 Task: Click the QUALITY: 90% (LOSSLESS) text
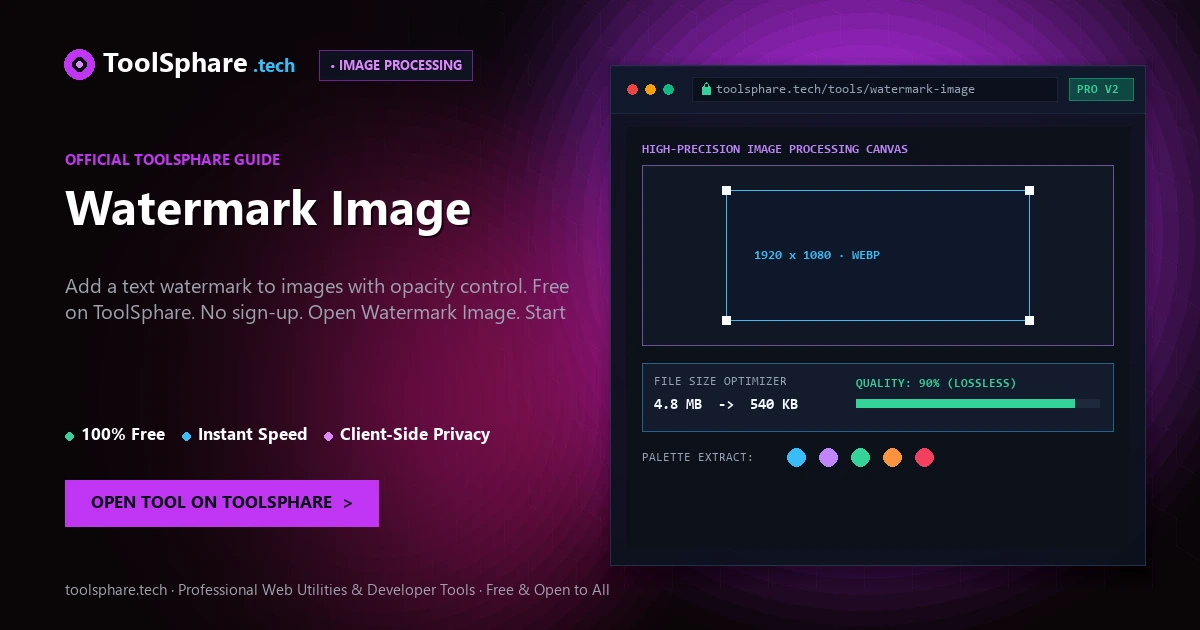[x=936, y=383]
